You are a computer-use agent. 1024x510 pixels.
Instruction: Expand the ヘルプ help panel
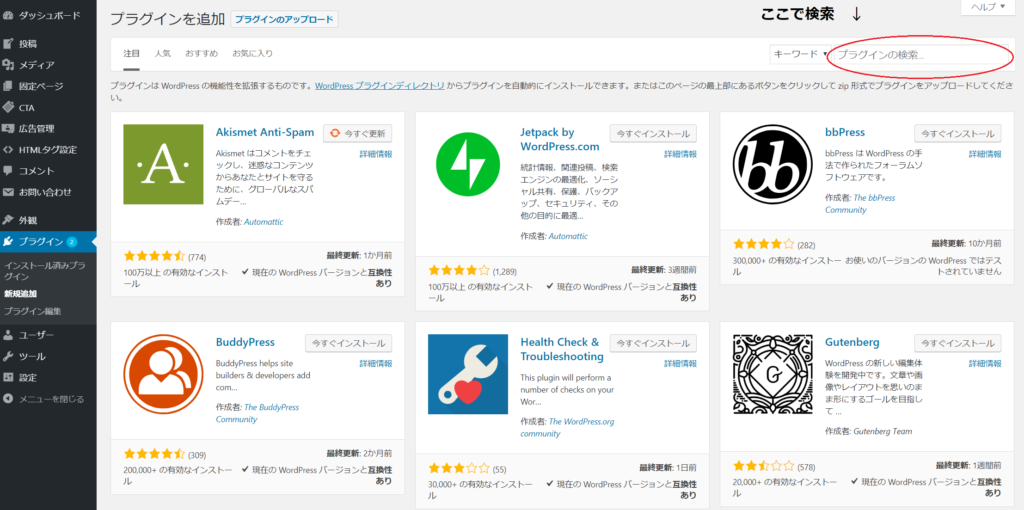[x=988, y=7]
